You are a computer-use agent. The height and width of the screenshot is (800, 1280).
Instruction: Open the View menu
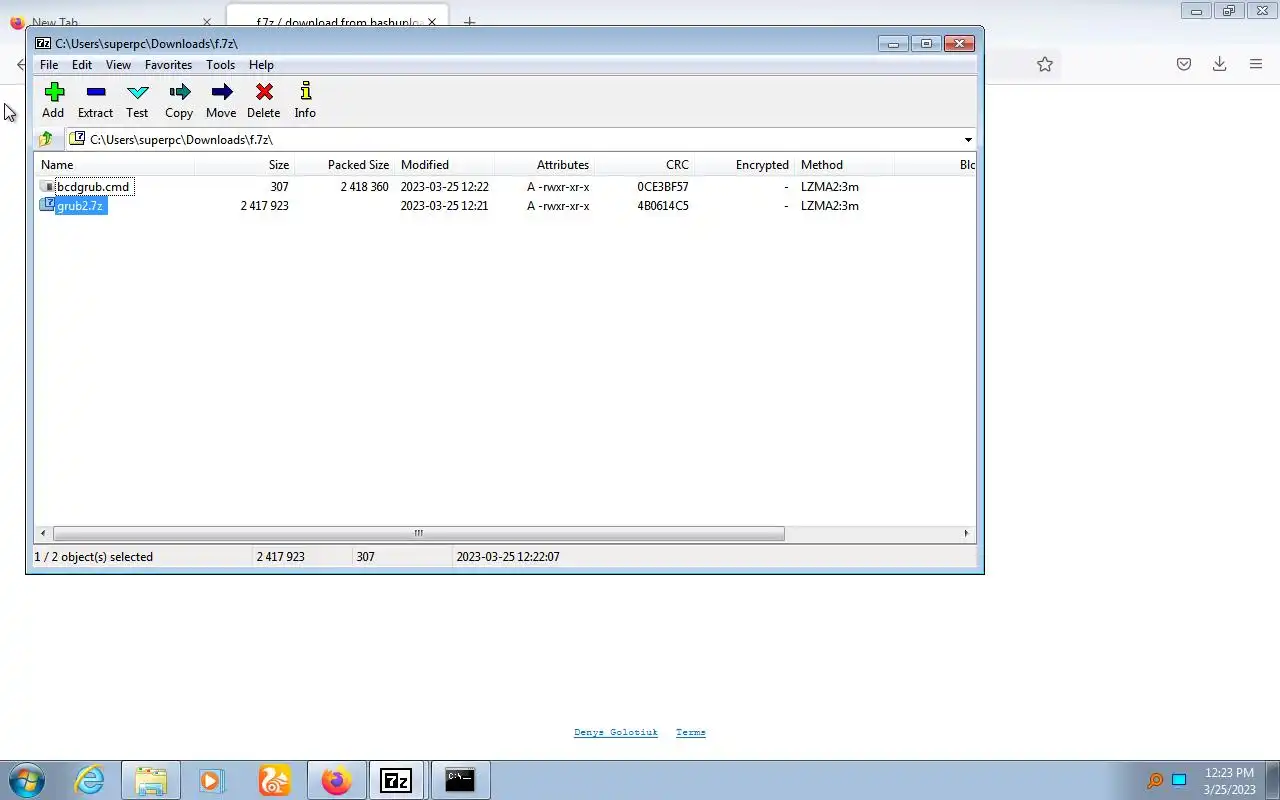tap(118, 65)
